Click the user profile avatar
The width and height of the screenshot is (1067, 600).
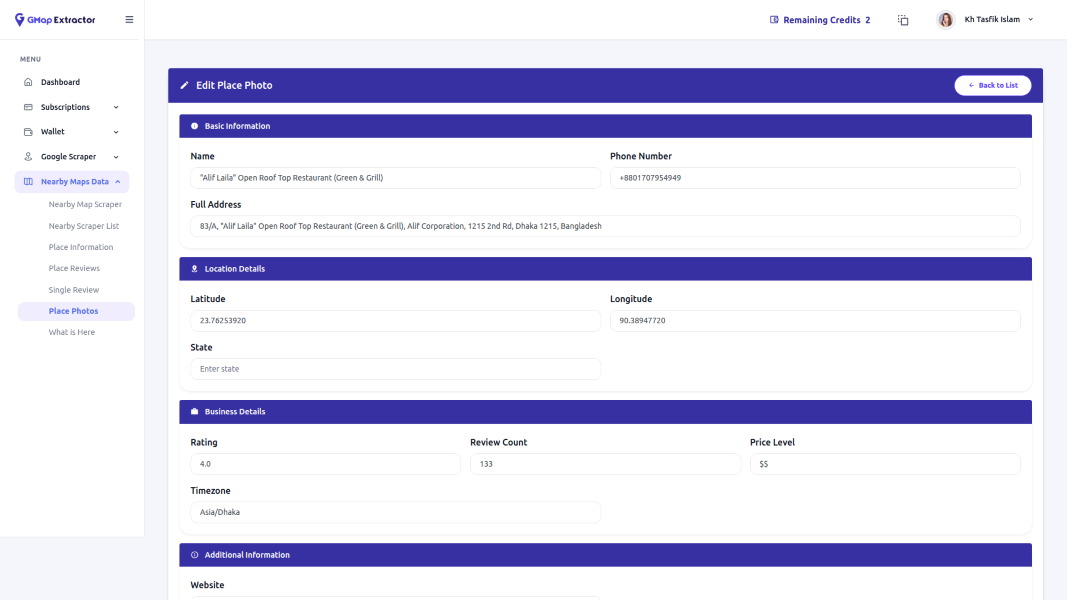[945, 20]
